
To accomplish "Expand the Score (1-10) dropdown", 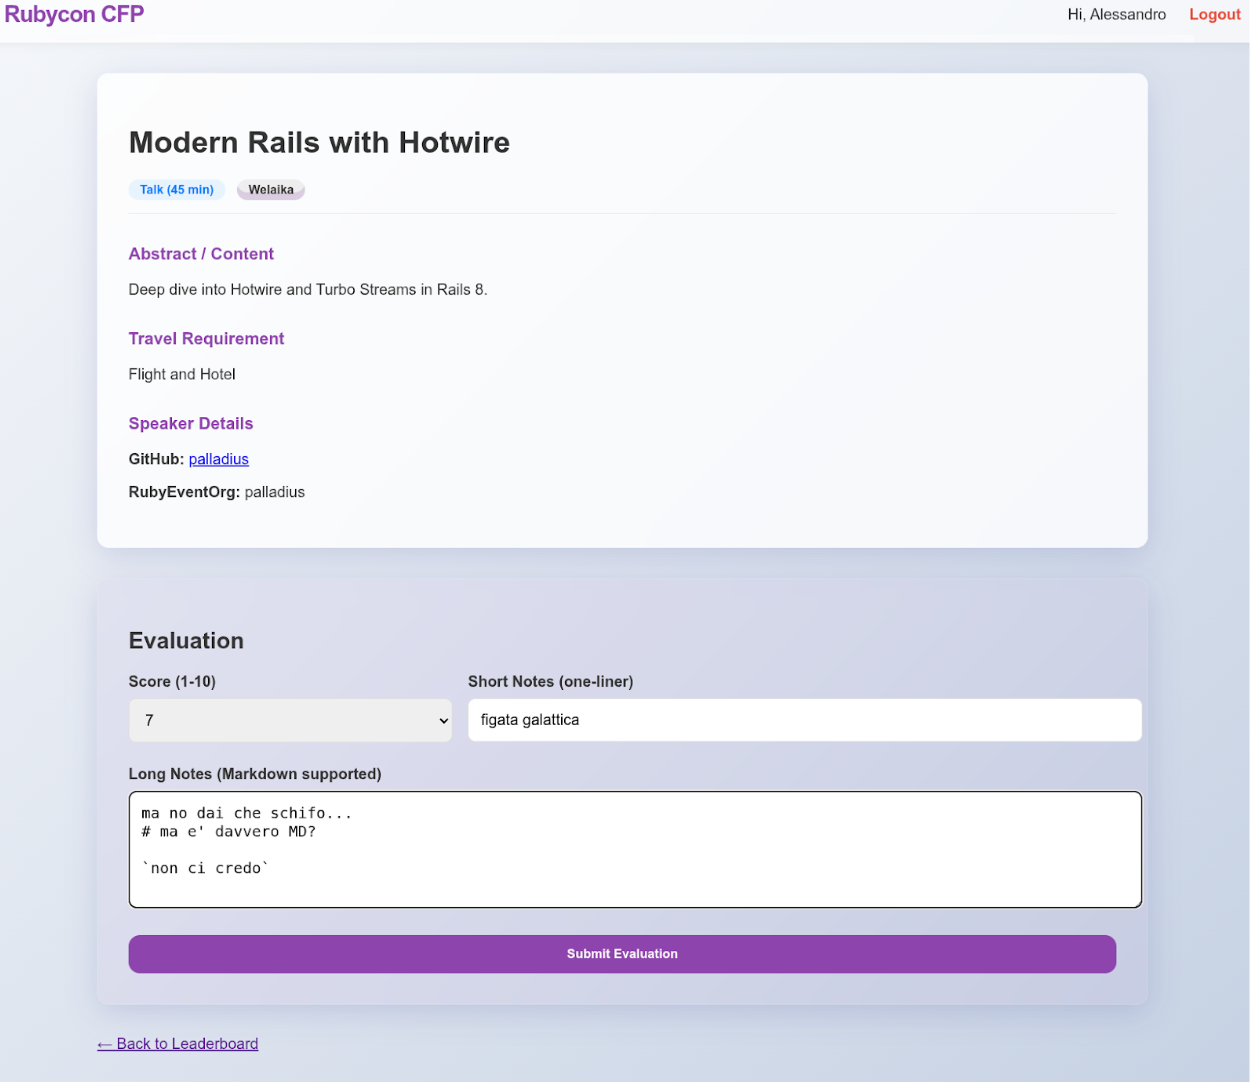I will (x=290, y=720).
